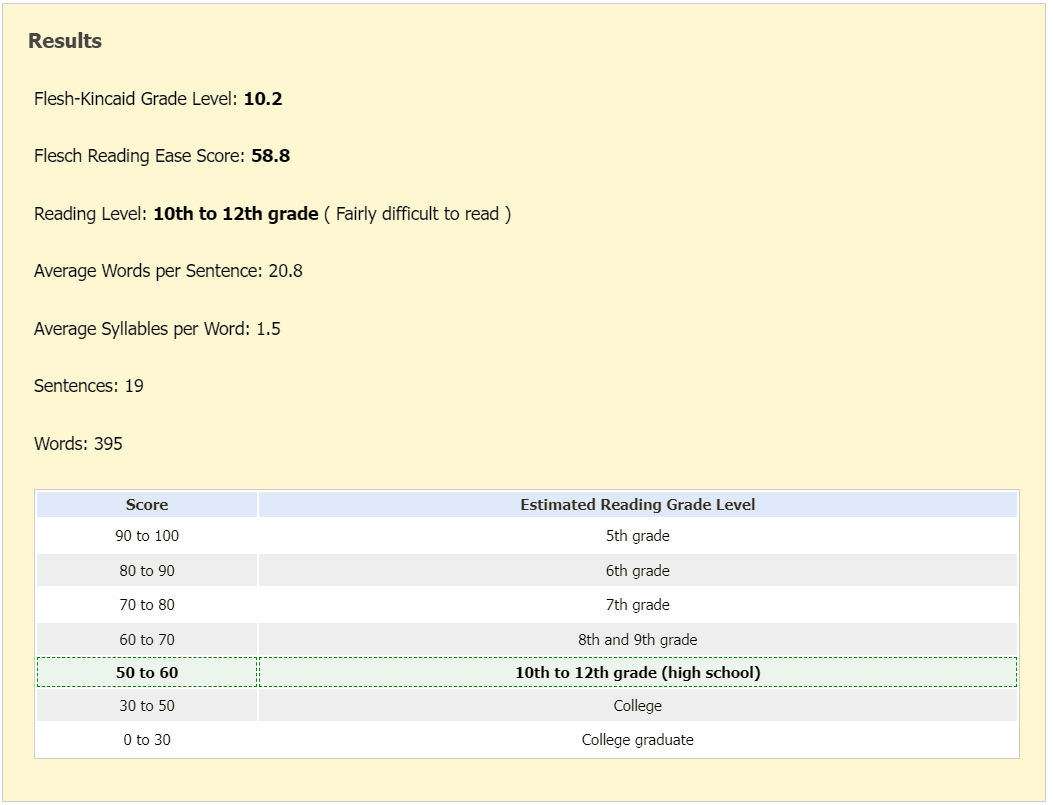Viewport: 1053px width, 805px height.
Task: Select the highlighted 50 to 60 cell
Action: 147,673
